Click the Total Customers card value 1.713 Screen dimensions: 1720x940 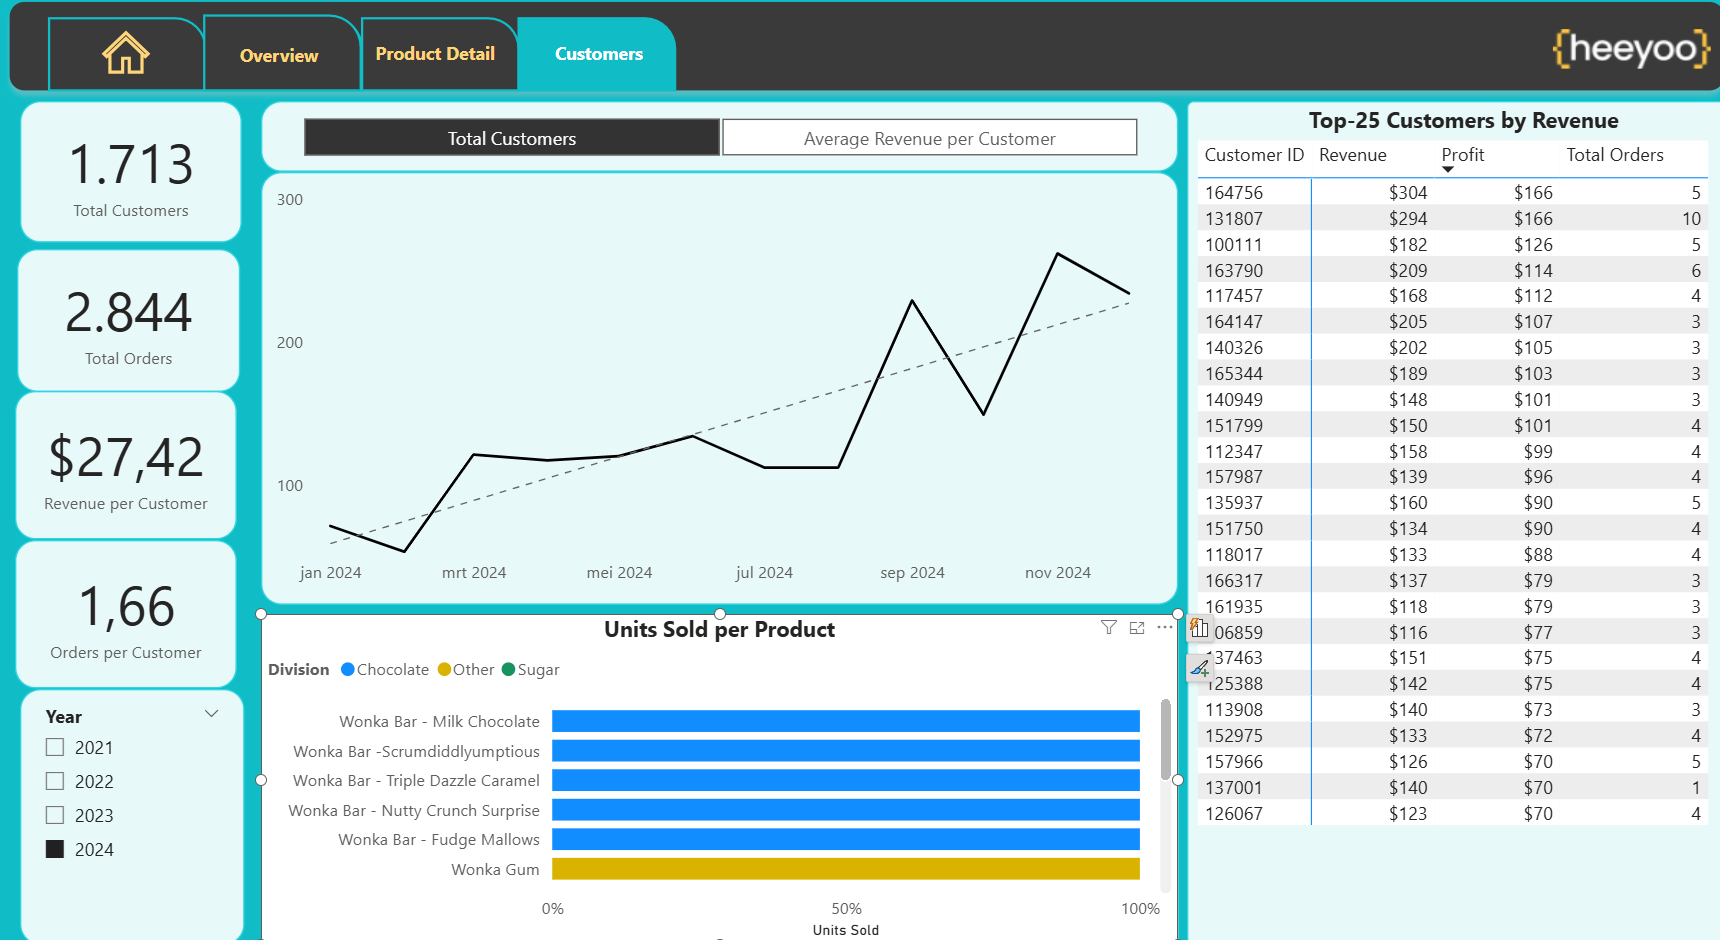point(131,165)
